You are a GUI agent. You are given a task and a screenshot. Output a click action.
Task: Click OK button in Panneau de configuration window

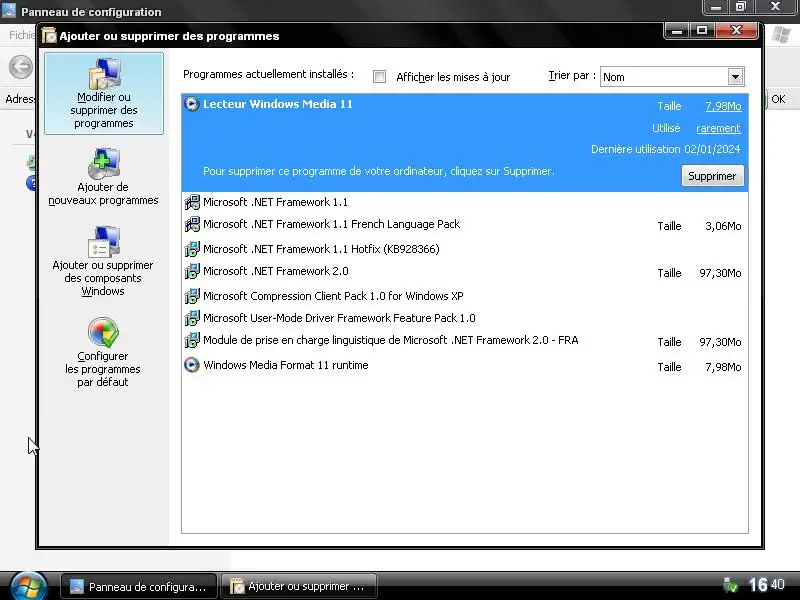coord(778,99)
